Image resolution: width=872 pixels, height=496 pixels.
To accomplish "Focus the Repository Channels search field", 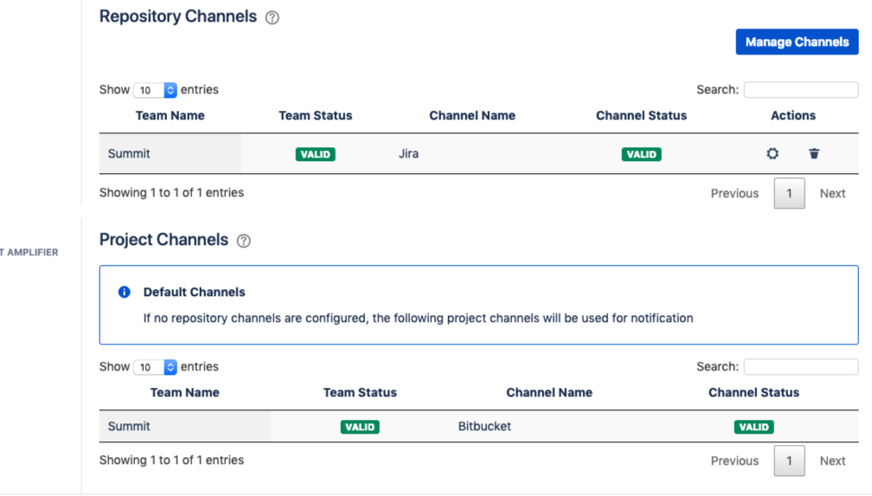I will pos(800,90).
